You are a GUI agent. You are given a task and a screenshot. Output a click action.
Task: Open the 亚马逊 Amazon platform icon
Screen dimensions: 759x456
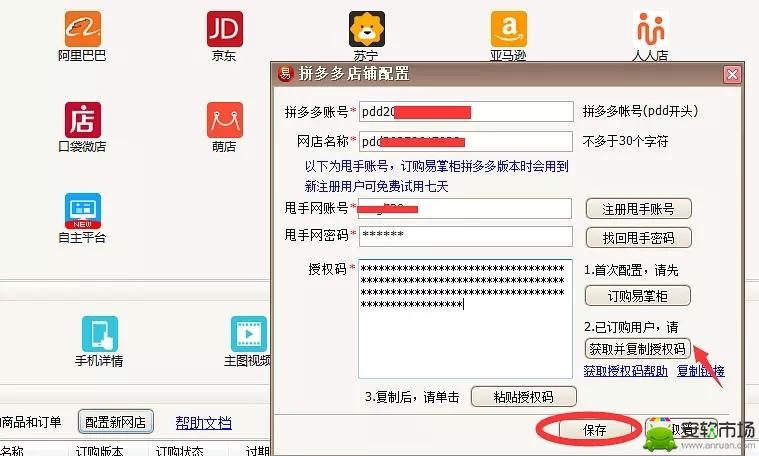[509, 30]
